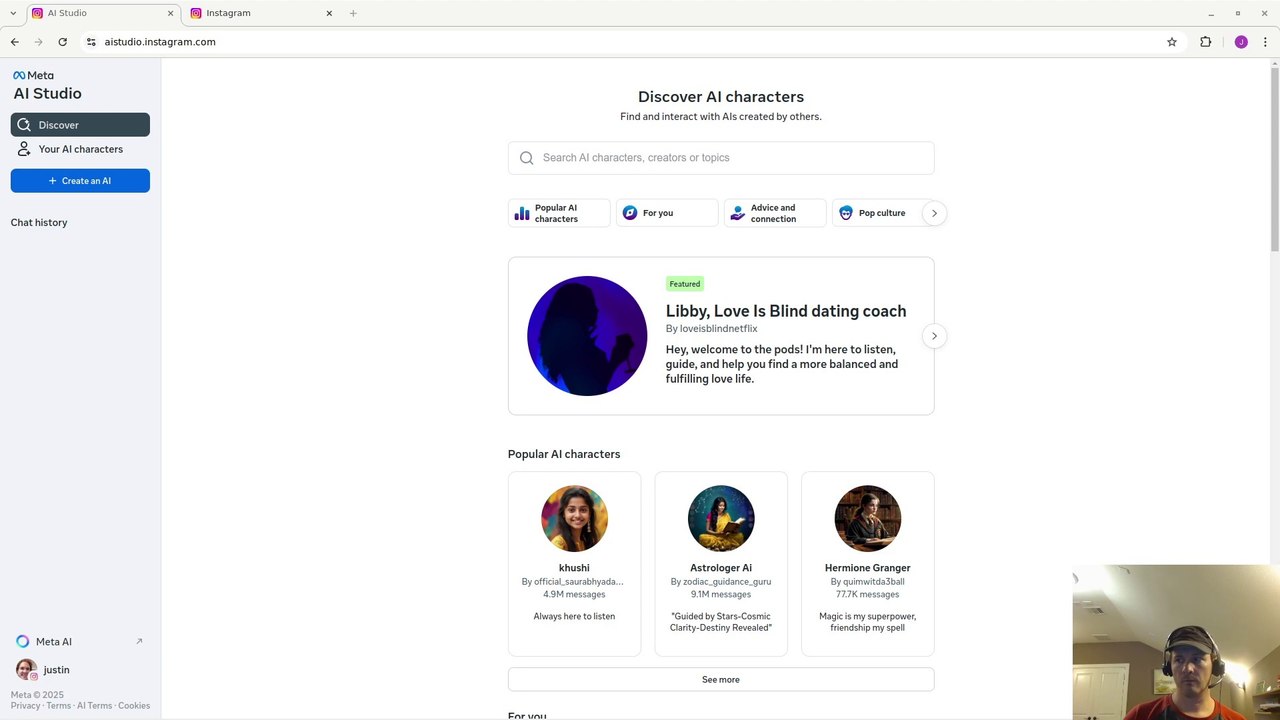
Task: Close the AI Studio browser tab
Action: 170,13
